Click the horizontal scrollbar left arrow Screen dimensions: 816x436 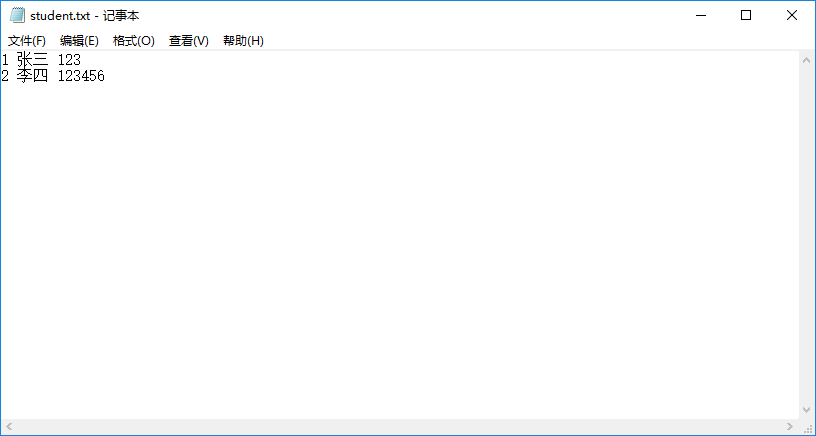(9, 427)
